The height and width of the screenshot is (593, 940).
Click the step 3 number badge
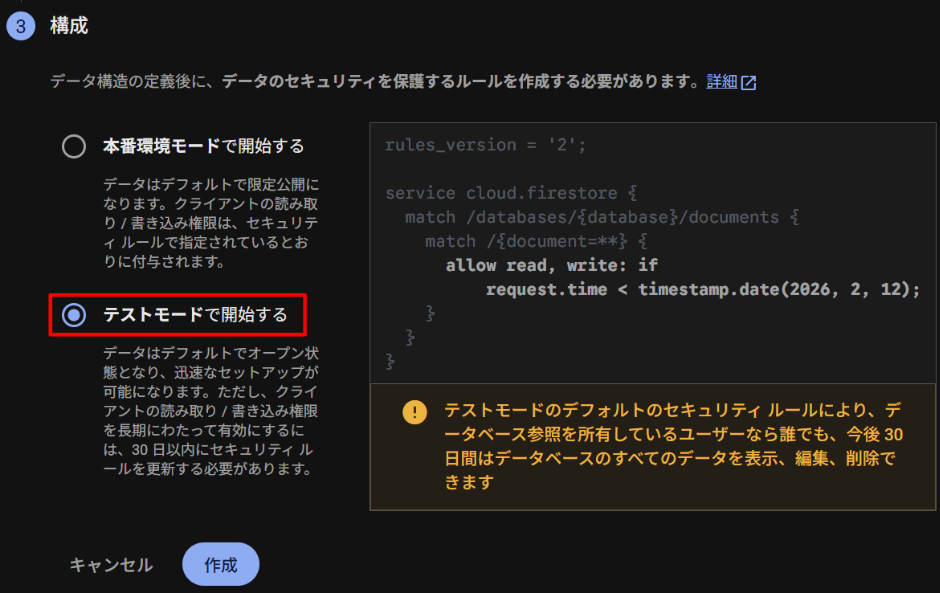coord(20,27)
